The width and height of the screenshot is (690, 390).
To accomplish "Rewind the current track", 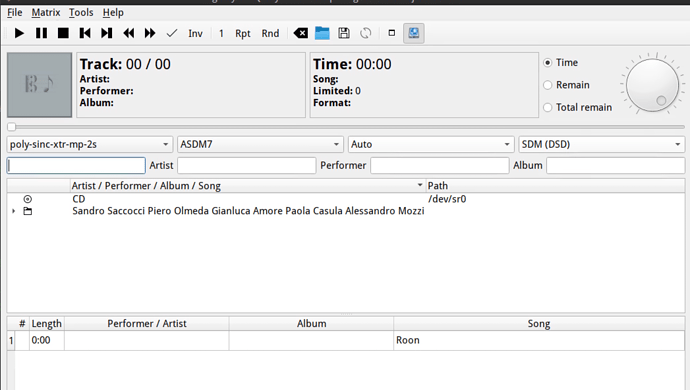I will click(x=128, y=33).
